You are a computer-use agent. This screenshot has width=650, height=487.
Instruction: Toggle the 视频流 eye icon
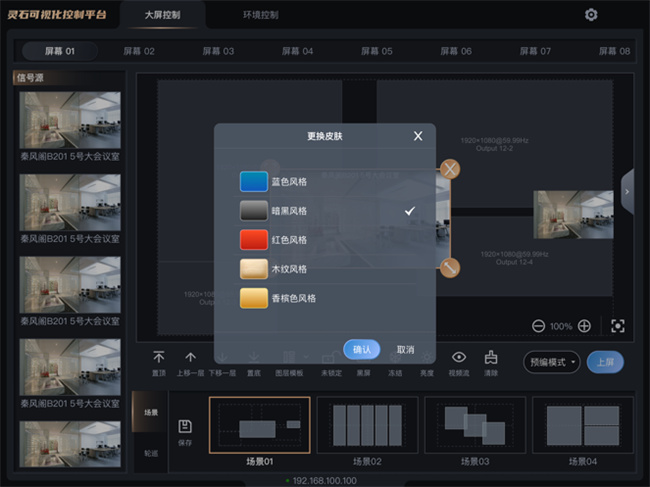[459, 357]
